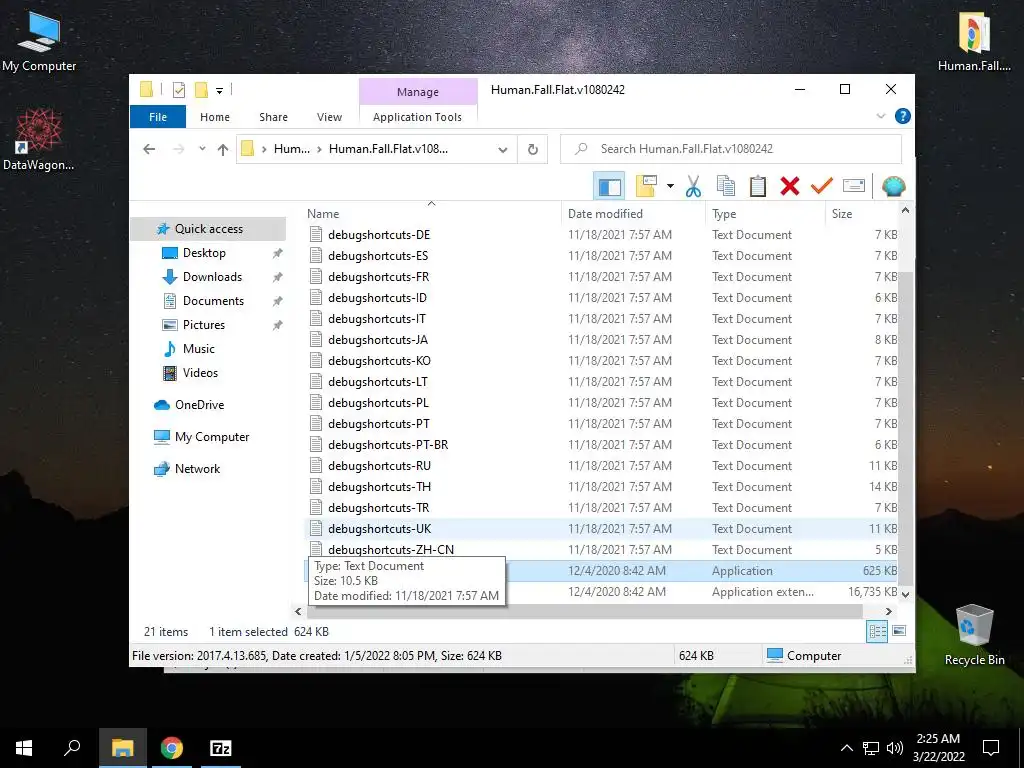Open the address bar history dropdown
Image resolution: width=1024 pixels, height=768 pixels.
(503, 150)
